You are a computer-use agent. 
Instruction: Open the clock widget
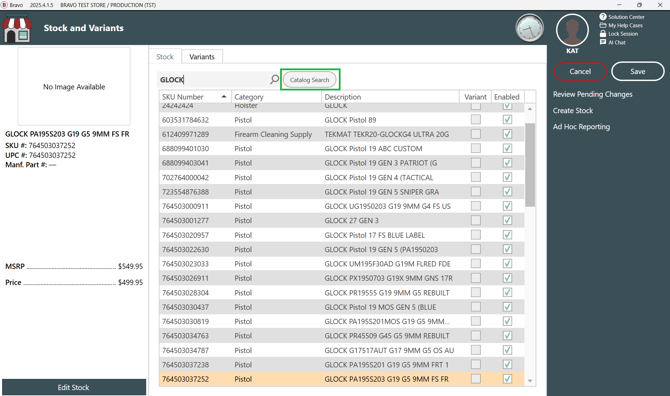coord(529,28)
